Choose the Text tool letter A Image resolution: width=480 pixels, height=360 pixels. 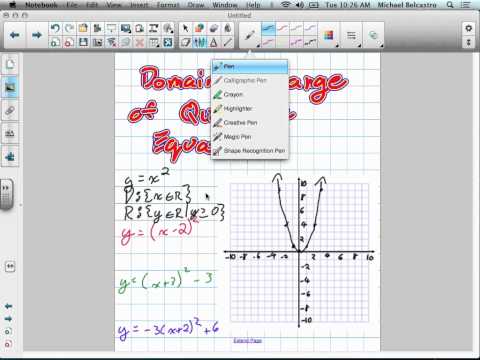click(214, 42)
